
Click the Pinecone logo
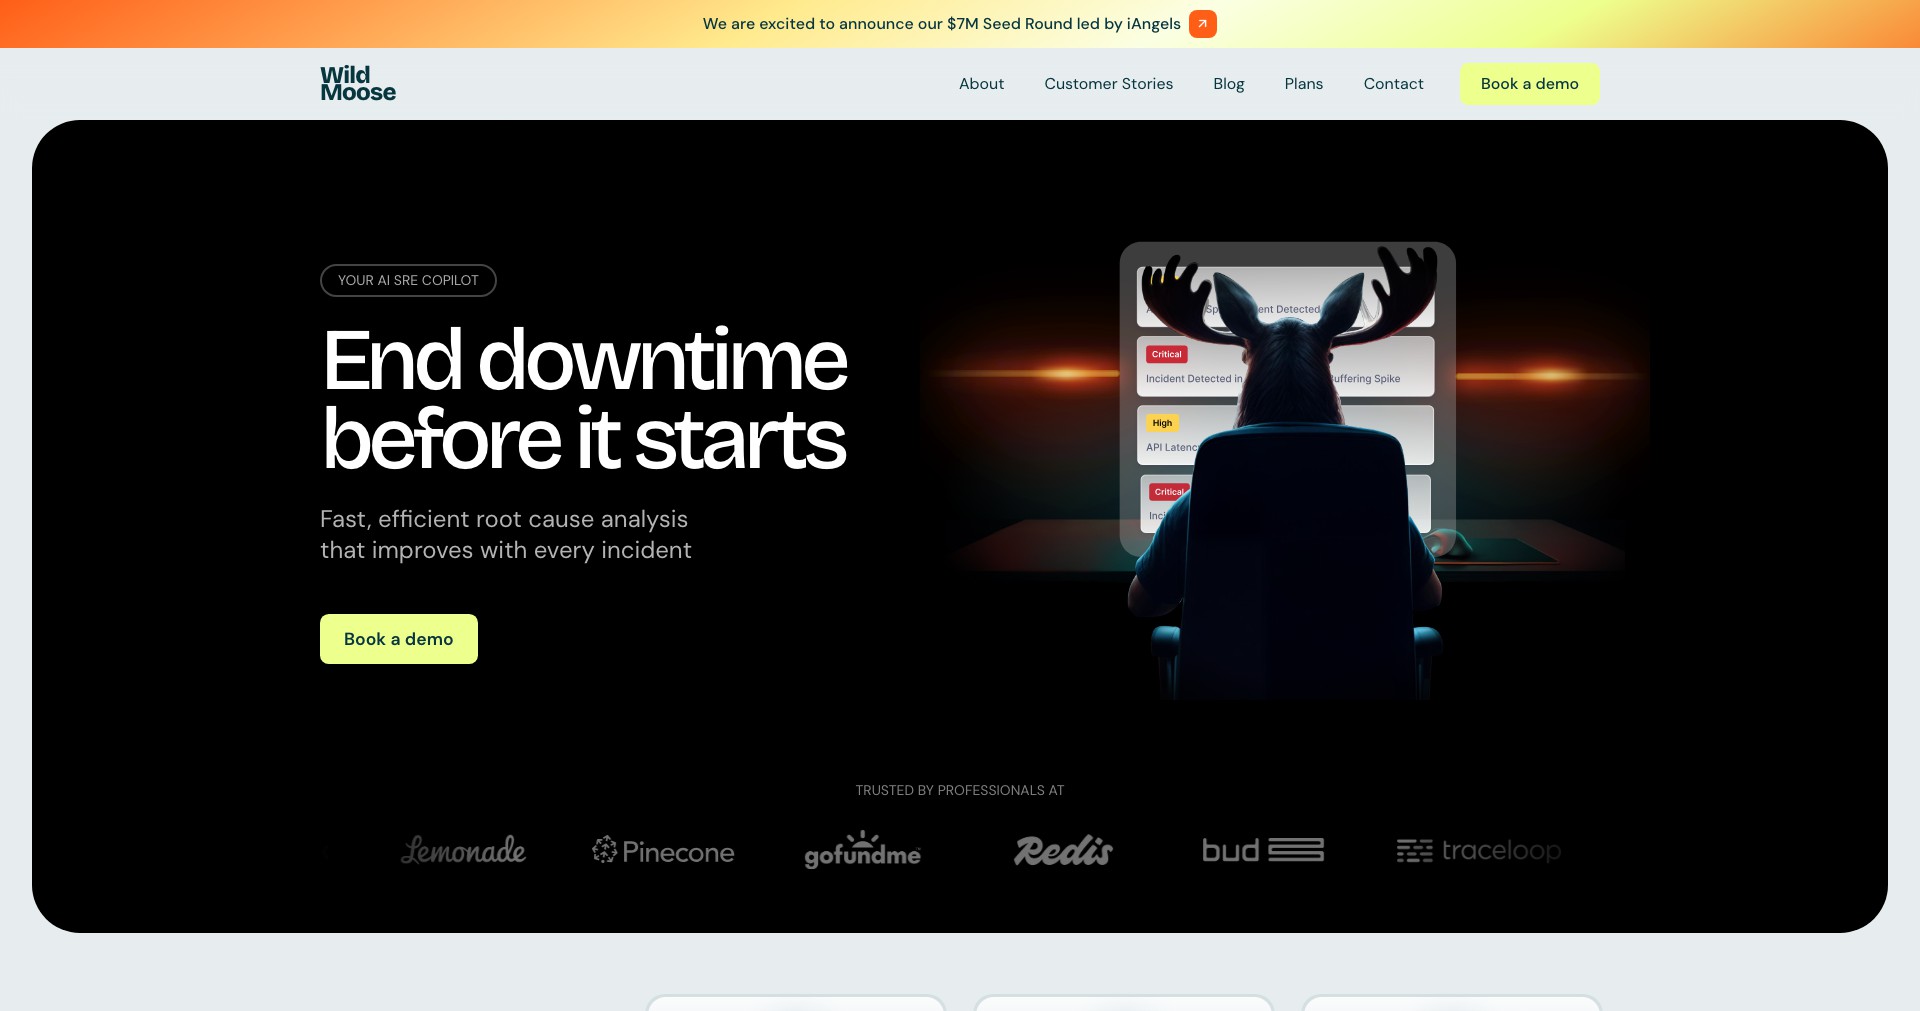tap(663, 851)
